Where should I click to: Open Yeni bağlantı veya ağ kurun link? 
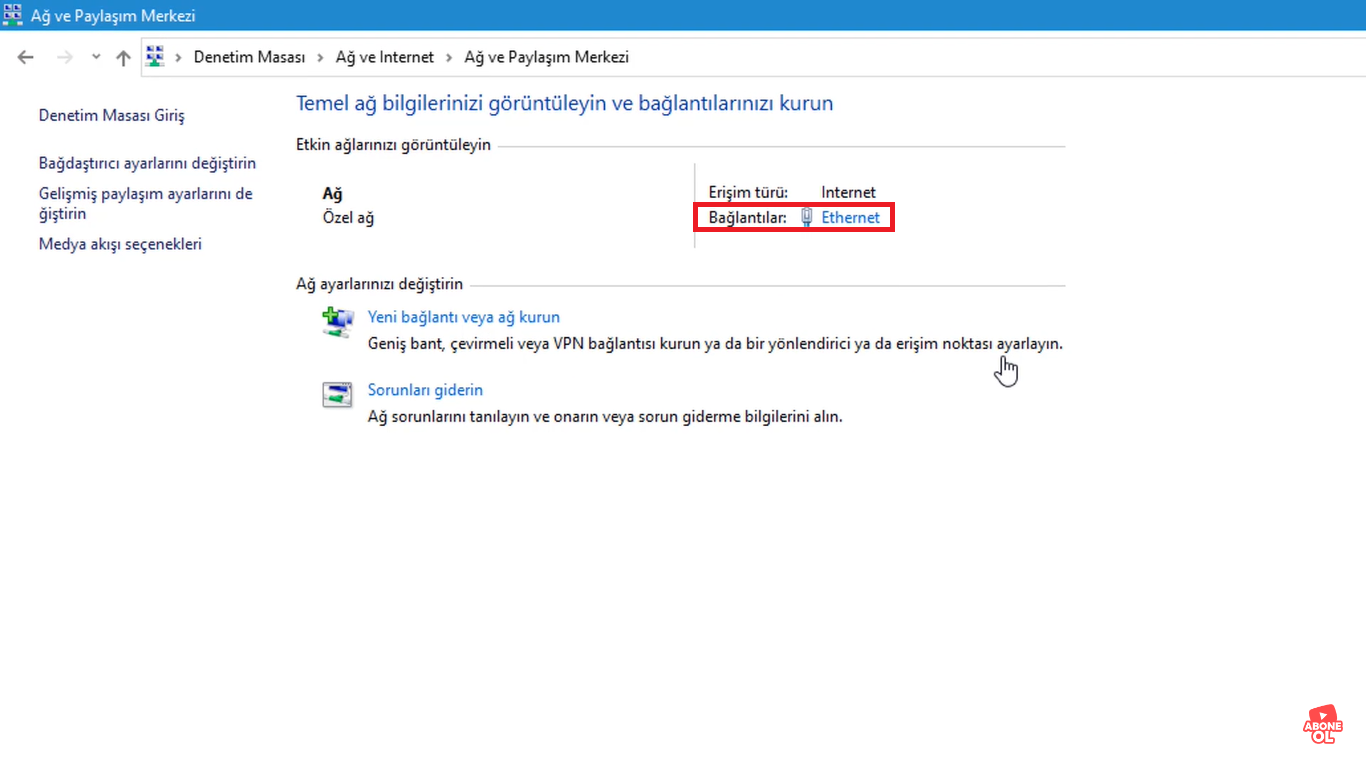point(464,317)
